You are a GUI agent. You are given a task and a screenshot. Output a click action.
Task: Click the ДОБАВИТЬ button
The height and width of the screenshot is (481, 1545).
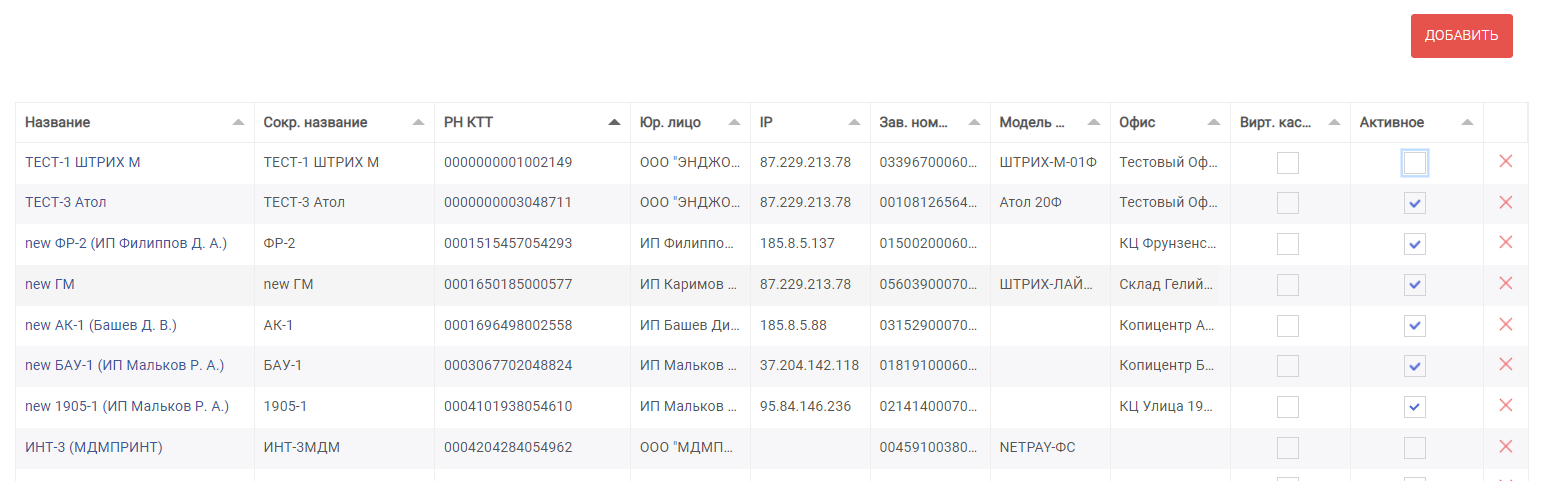[1461, 36]
